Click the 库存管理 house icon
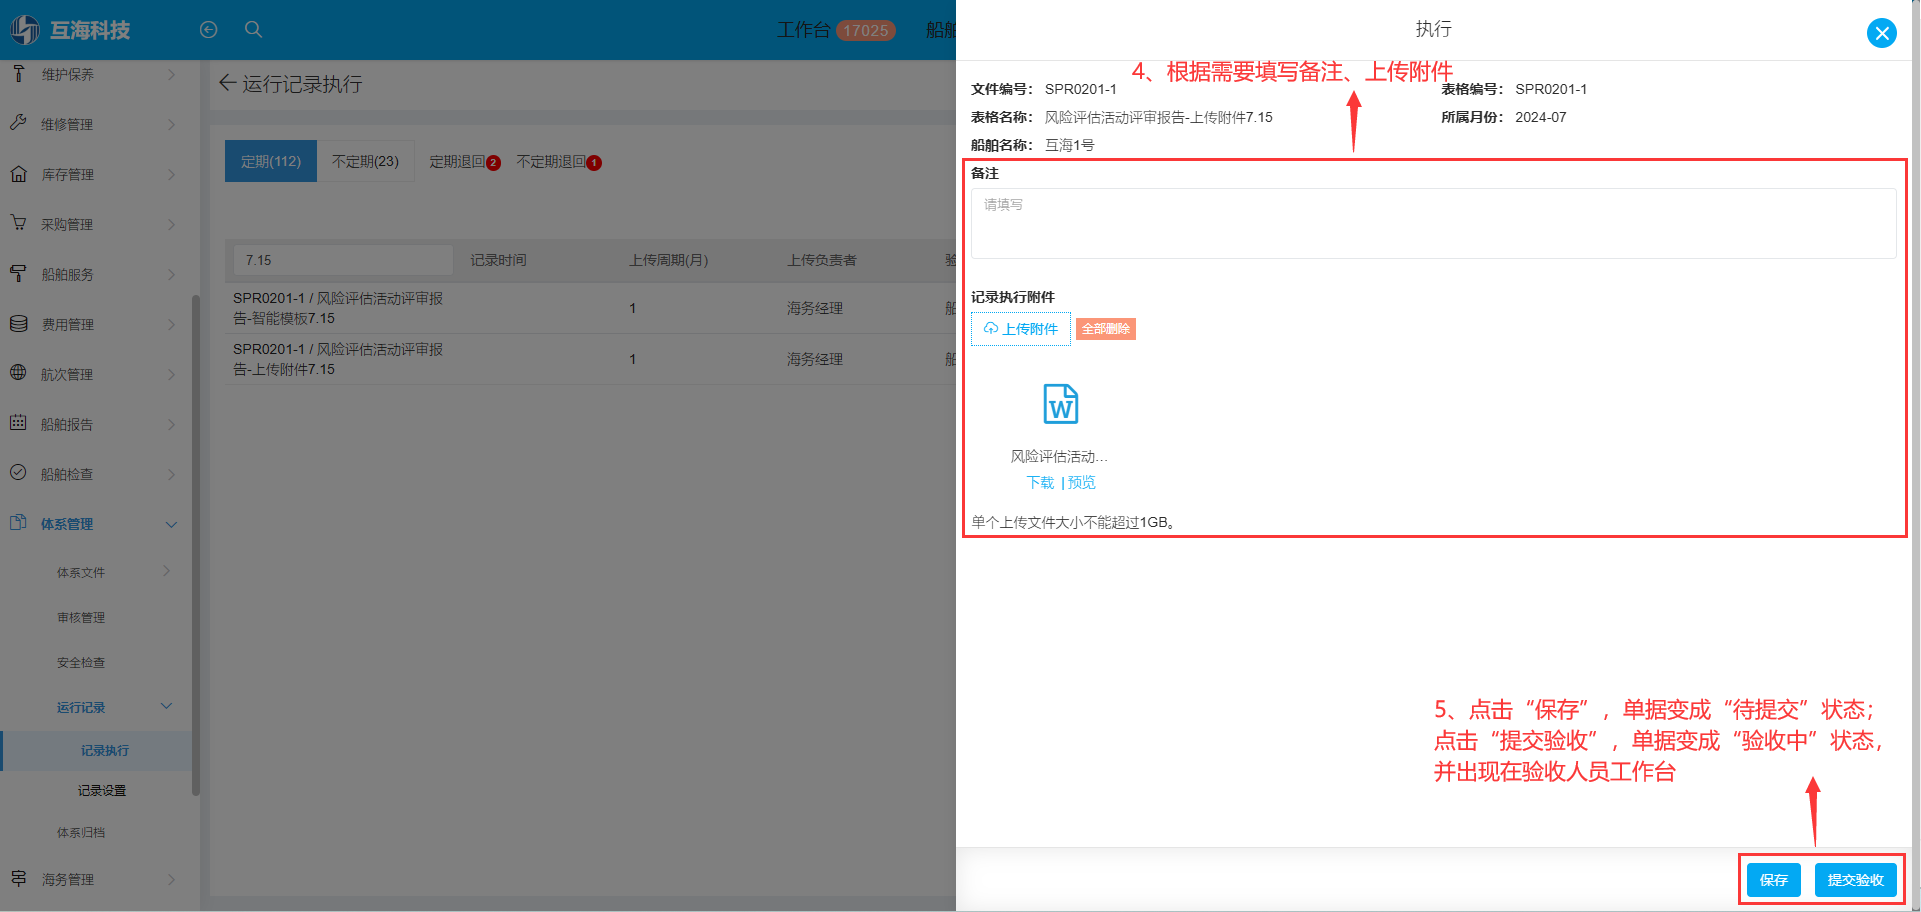 [18, 174]
